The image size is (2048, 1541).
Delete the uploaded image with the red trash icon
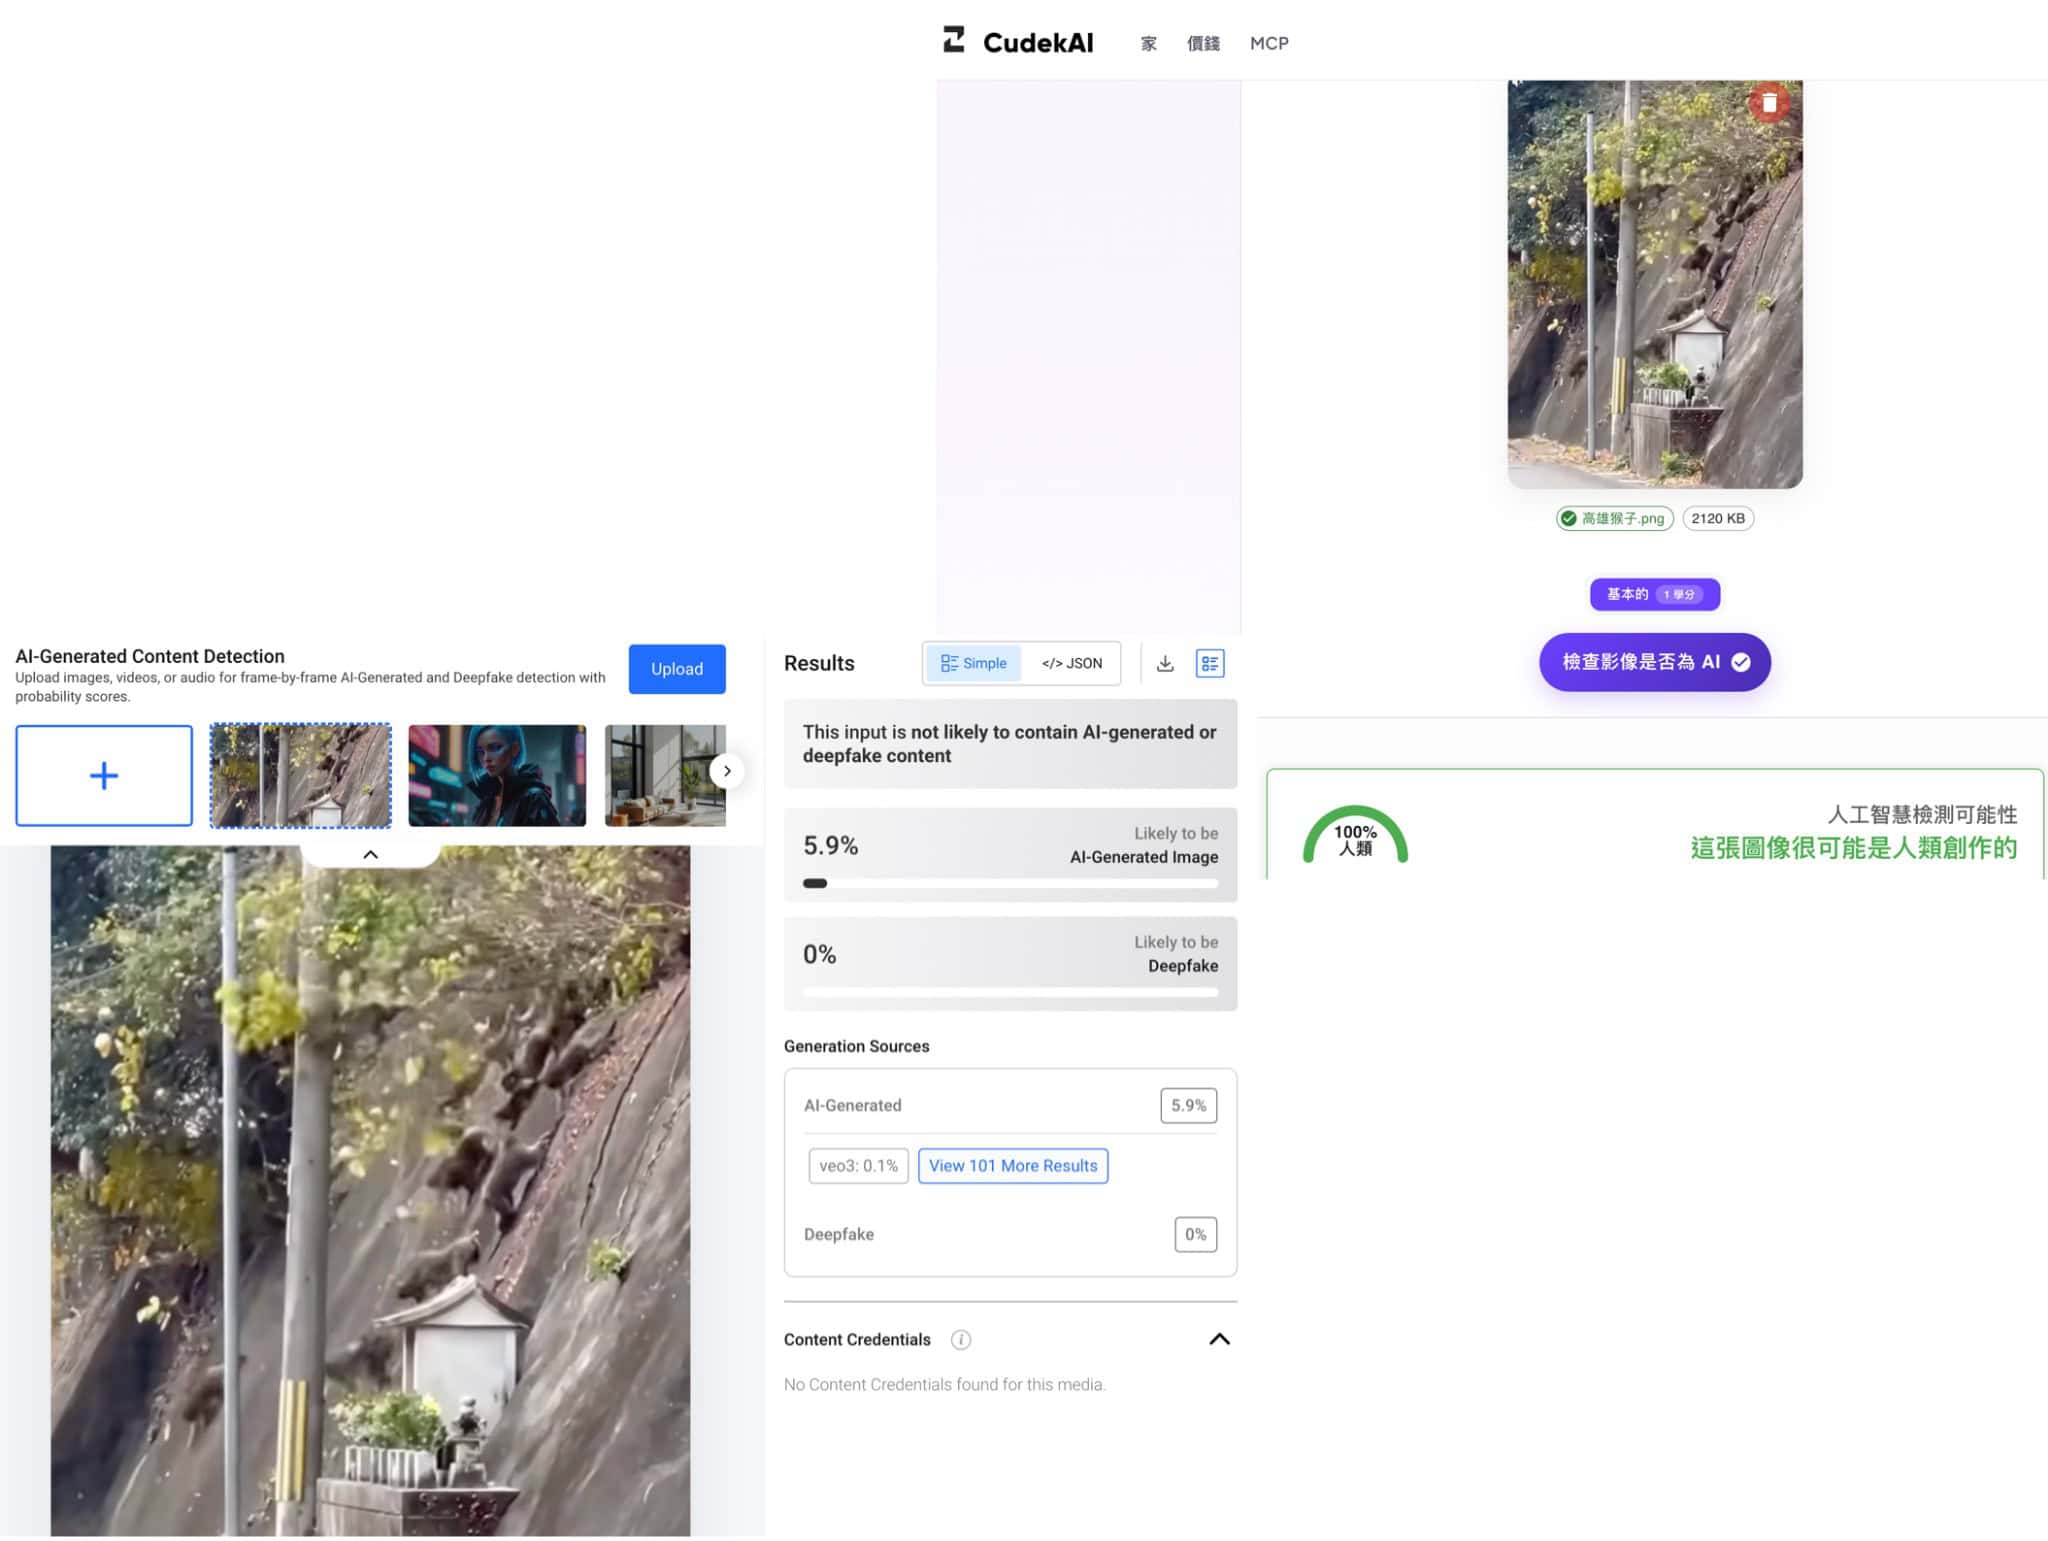click(1769, 103)
